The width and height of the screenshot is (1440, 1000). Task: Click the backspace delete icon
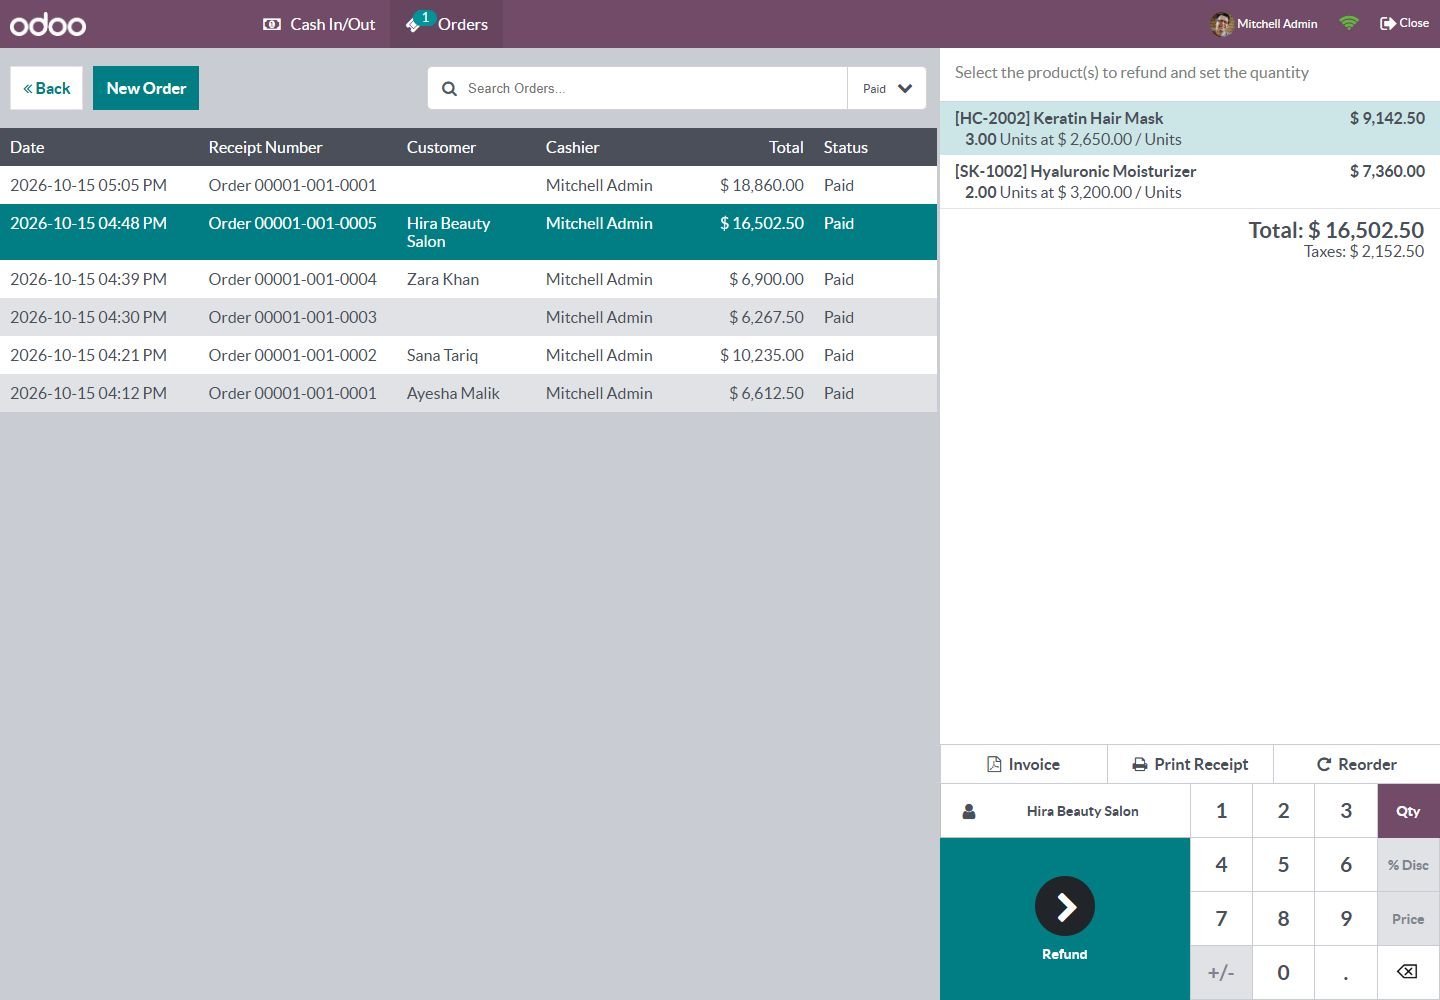(1408, 973)
